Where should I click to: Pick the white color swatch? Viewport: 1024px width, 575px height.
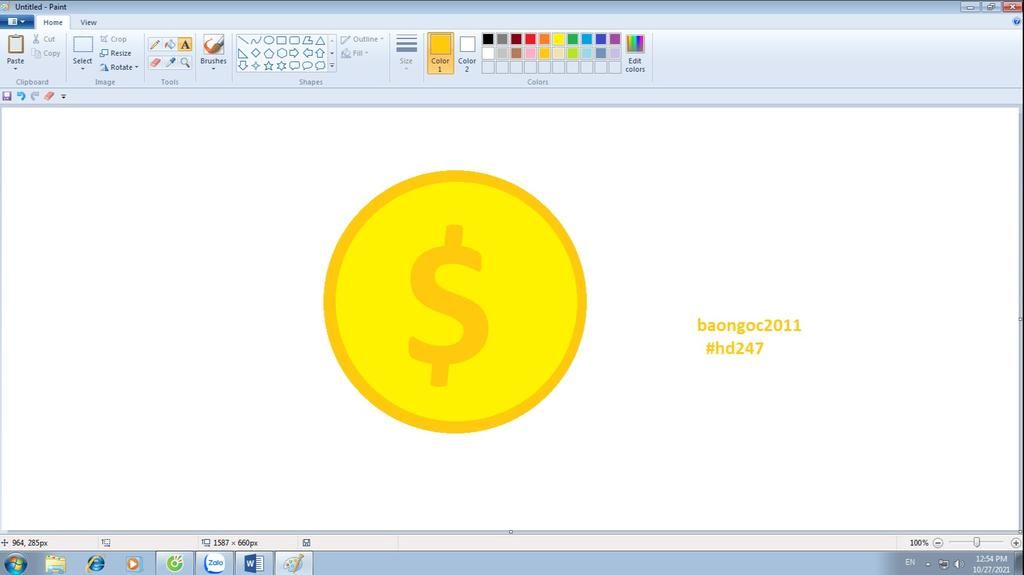pyautogui.click(x=488, y=53)
